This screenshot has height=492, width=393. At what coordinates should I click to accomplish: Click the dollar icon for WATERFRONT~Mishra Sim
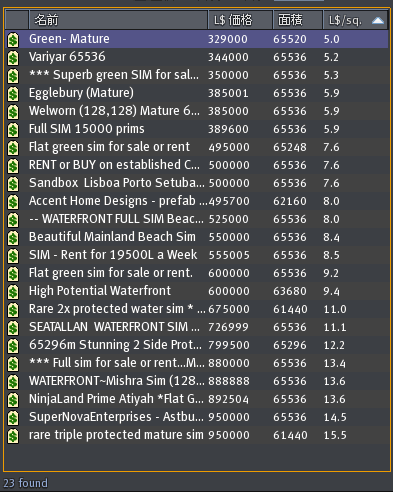13,381
